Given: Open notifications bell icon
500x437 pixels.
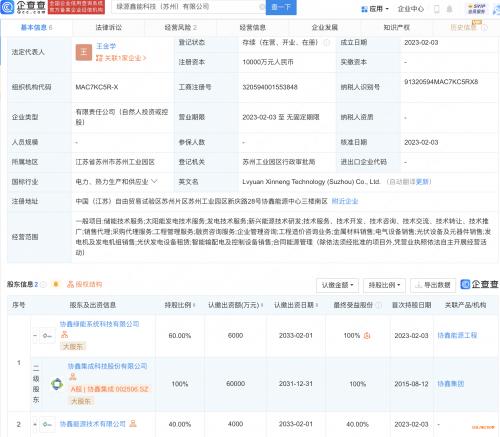Looking at the screenshot, I should coord(449,9).
